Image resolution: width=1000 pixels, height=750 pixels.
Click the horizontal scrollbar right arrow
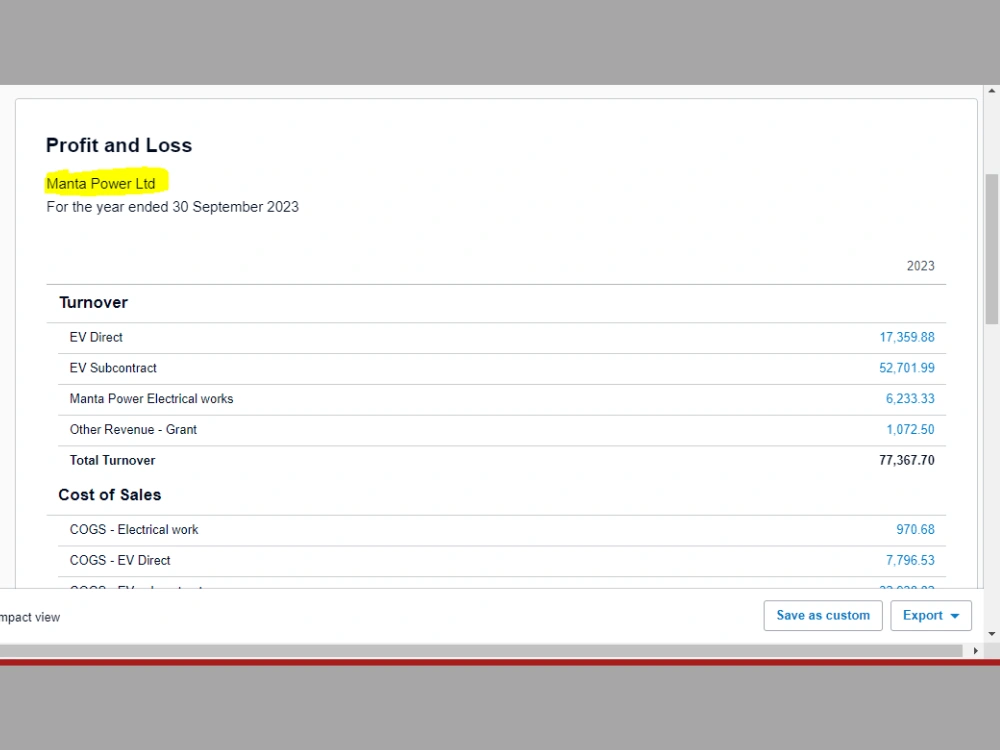pyautogui.click(x=975, y=651)
